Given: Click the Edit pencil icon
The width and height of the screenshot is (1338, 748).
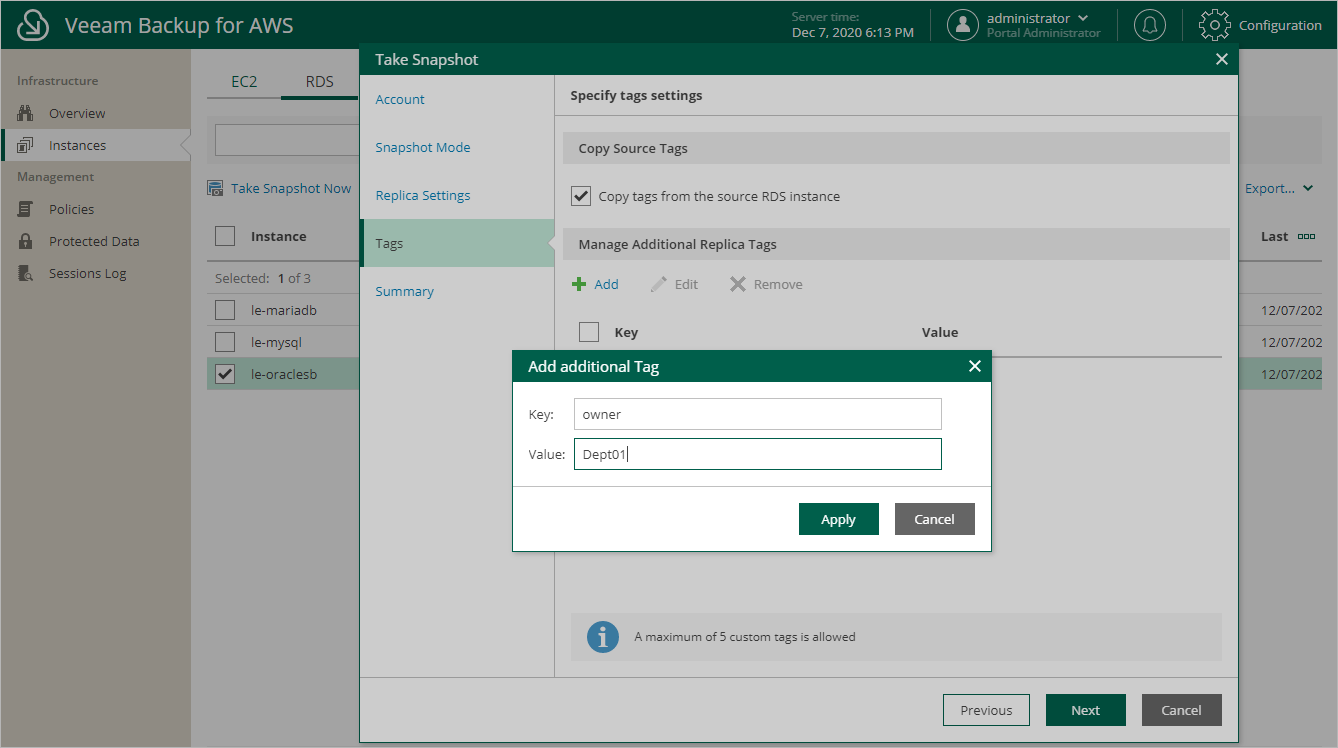Looking at the screenshot, I should tap(658, 284).
